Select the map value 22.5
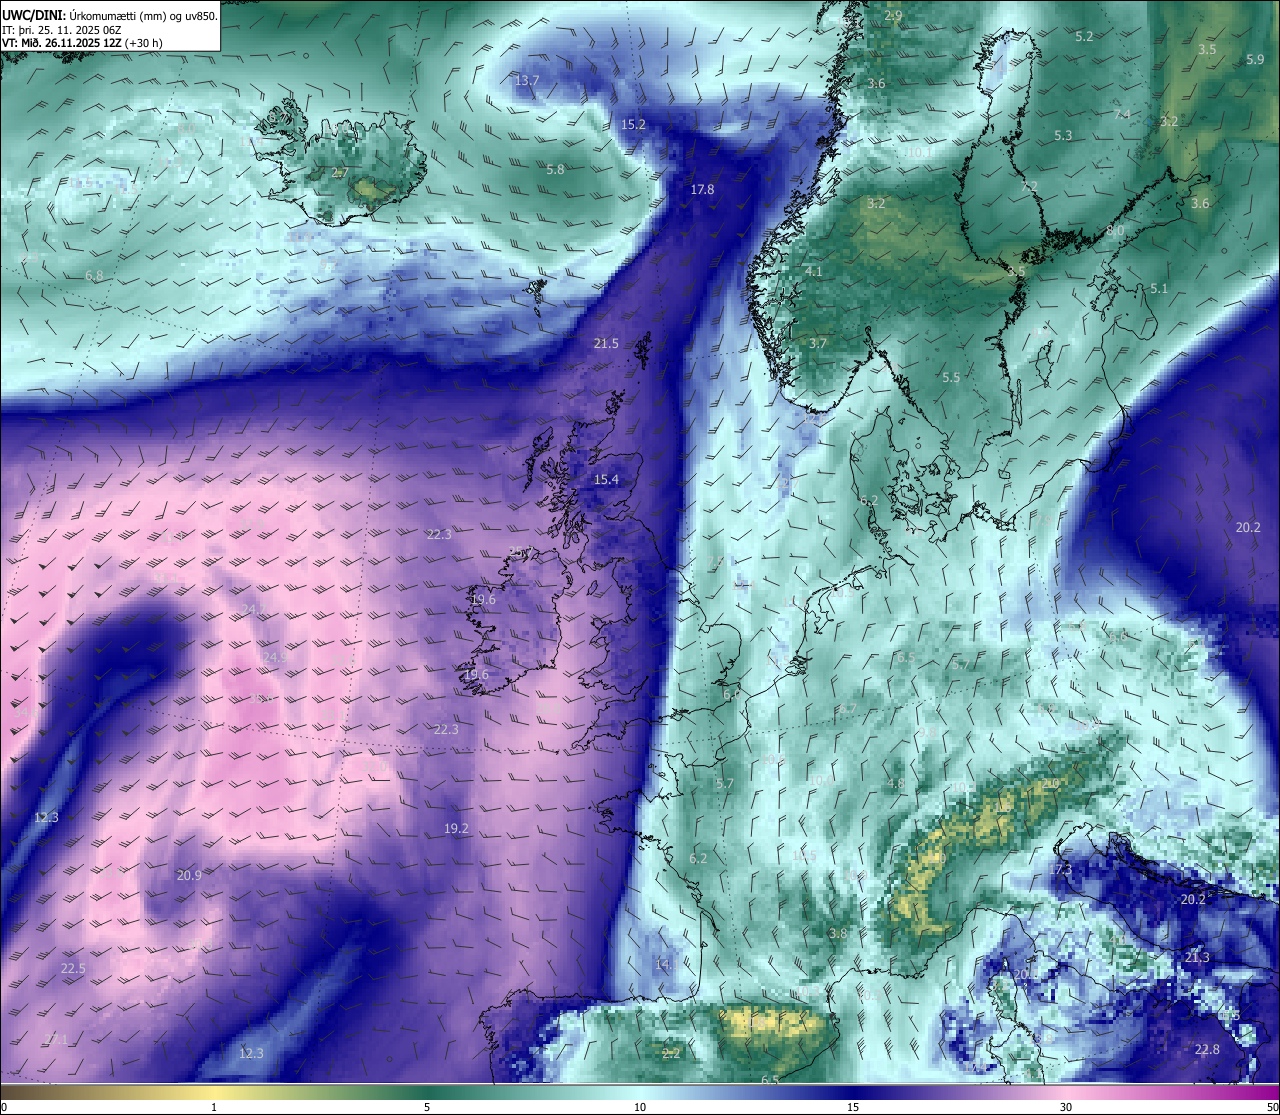The width and height of the screenshot is (1280, 1115). pyautogui.click(x=73, y=968)
